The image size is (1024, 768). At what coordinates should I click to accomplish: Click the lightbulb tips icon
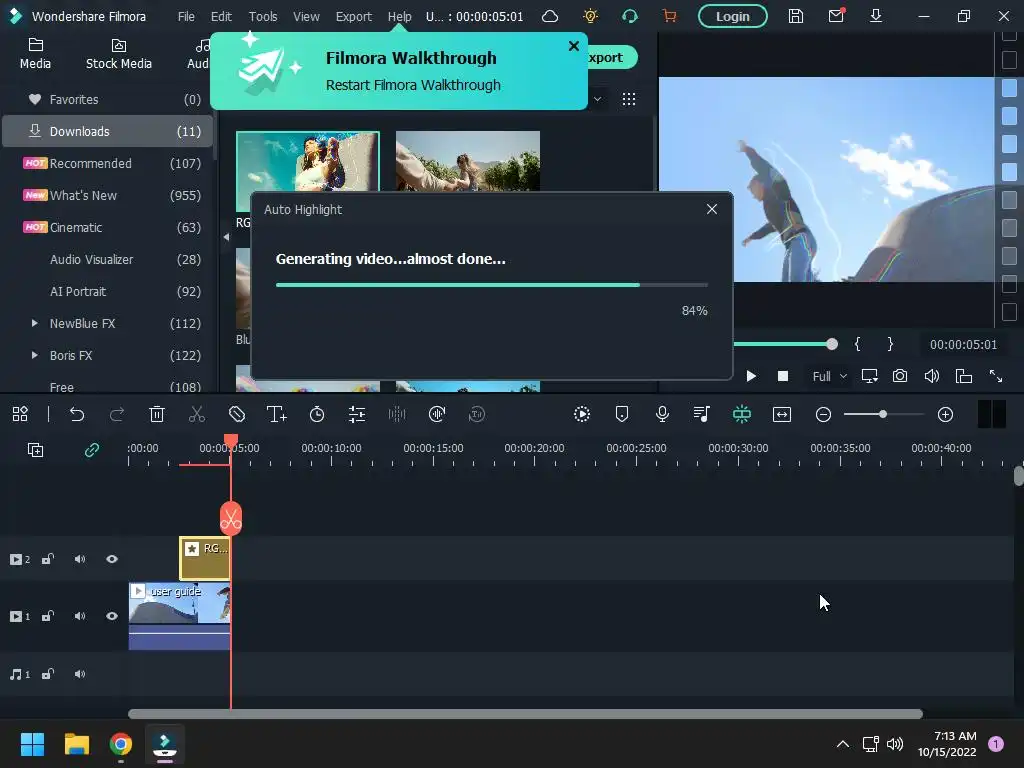pos(590,16)
